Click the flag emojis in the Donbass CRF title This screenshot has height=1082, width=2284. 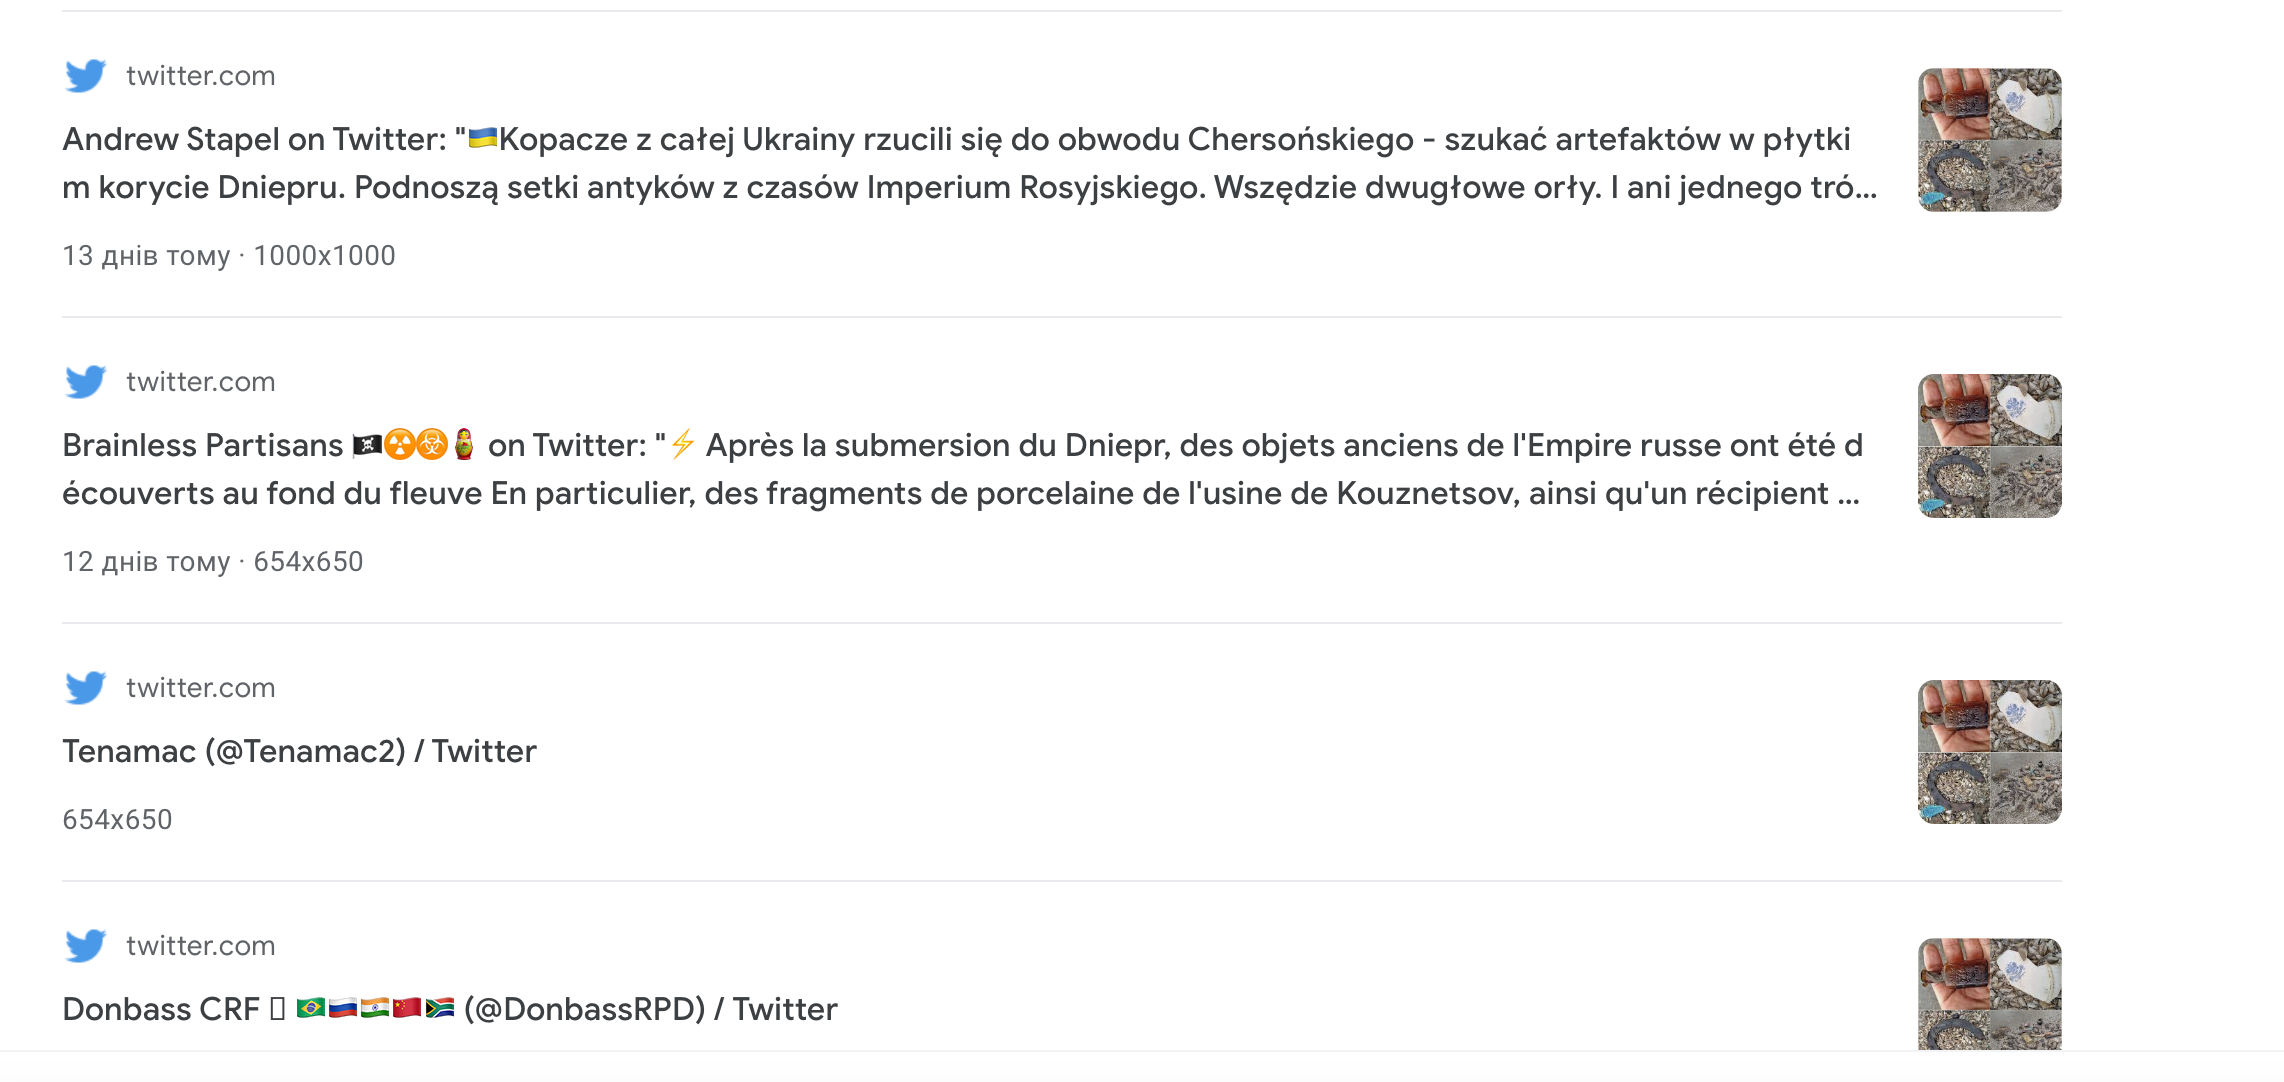pos(375,1008)
